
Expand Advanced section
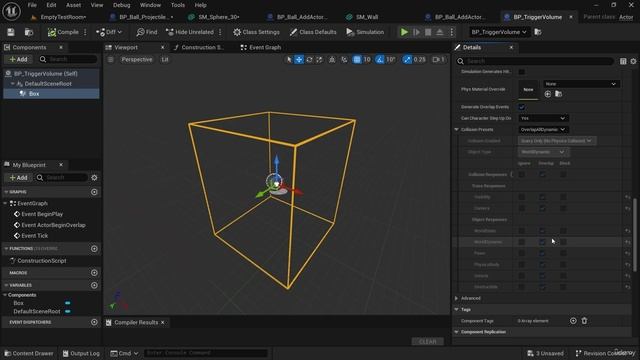coord(457,298)
